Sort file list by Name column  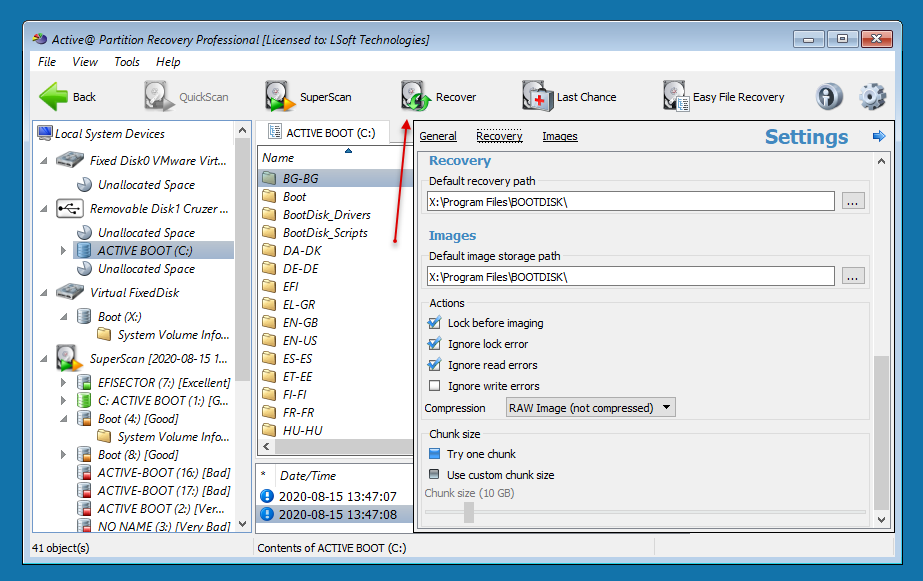pos(334,158)
